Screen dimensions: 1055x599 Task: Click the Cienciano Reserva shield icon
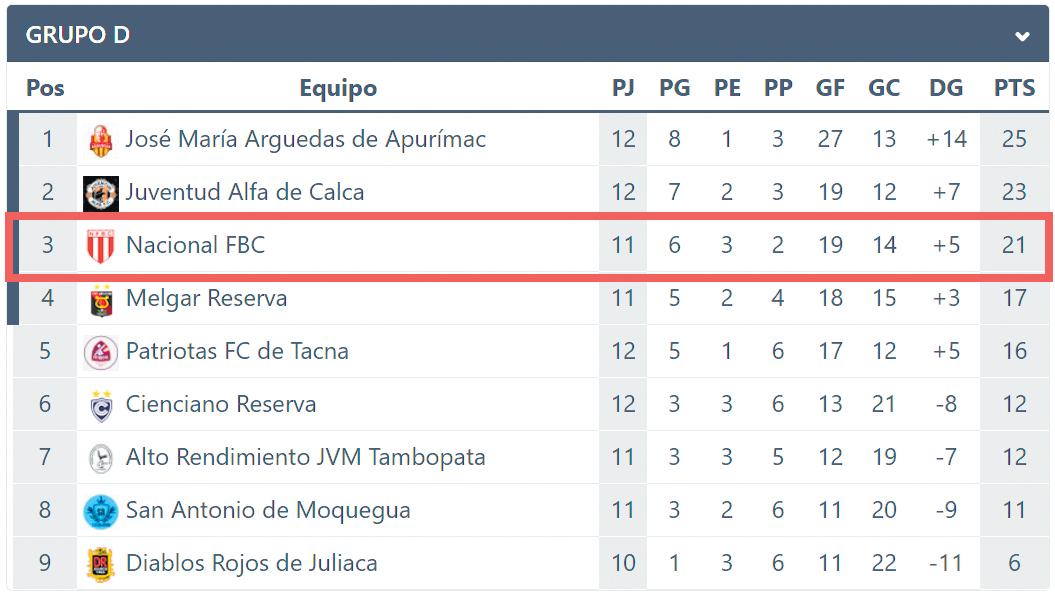(x=101, y=406)
